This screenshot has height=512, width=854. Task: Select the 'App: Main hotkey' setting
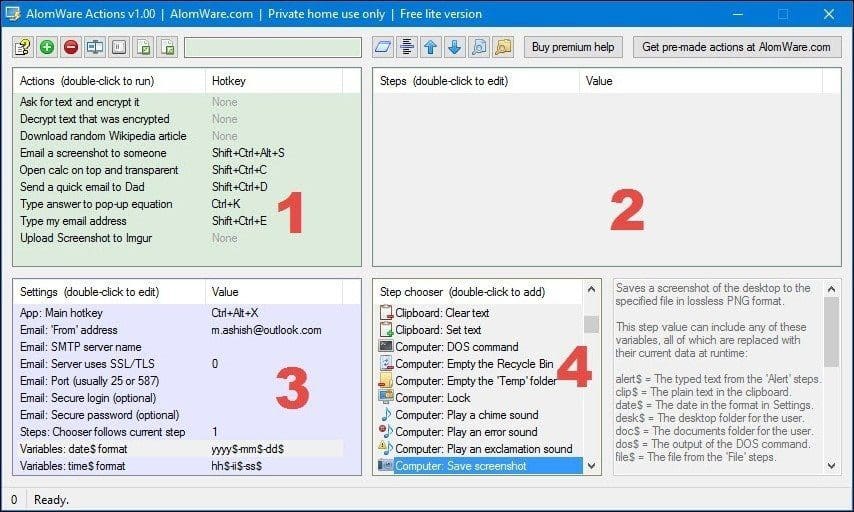click(61, 313)
